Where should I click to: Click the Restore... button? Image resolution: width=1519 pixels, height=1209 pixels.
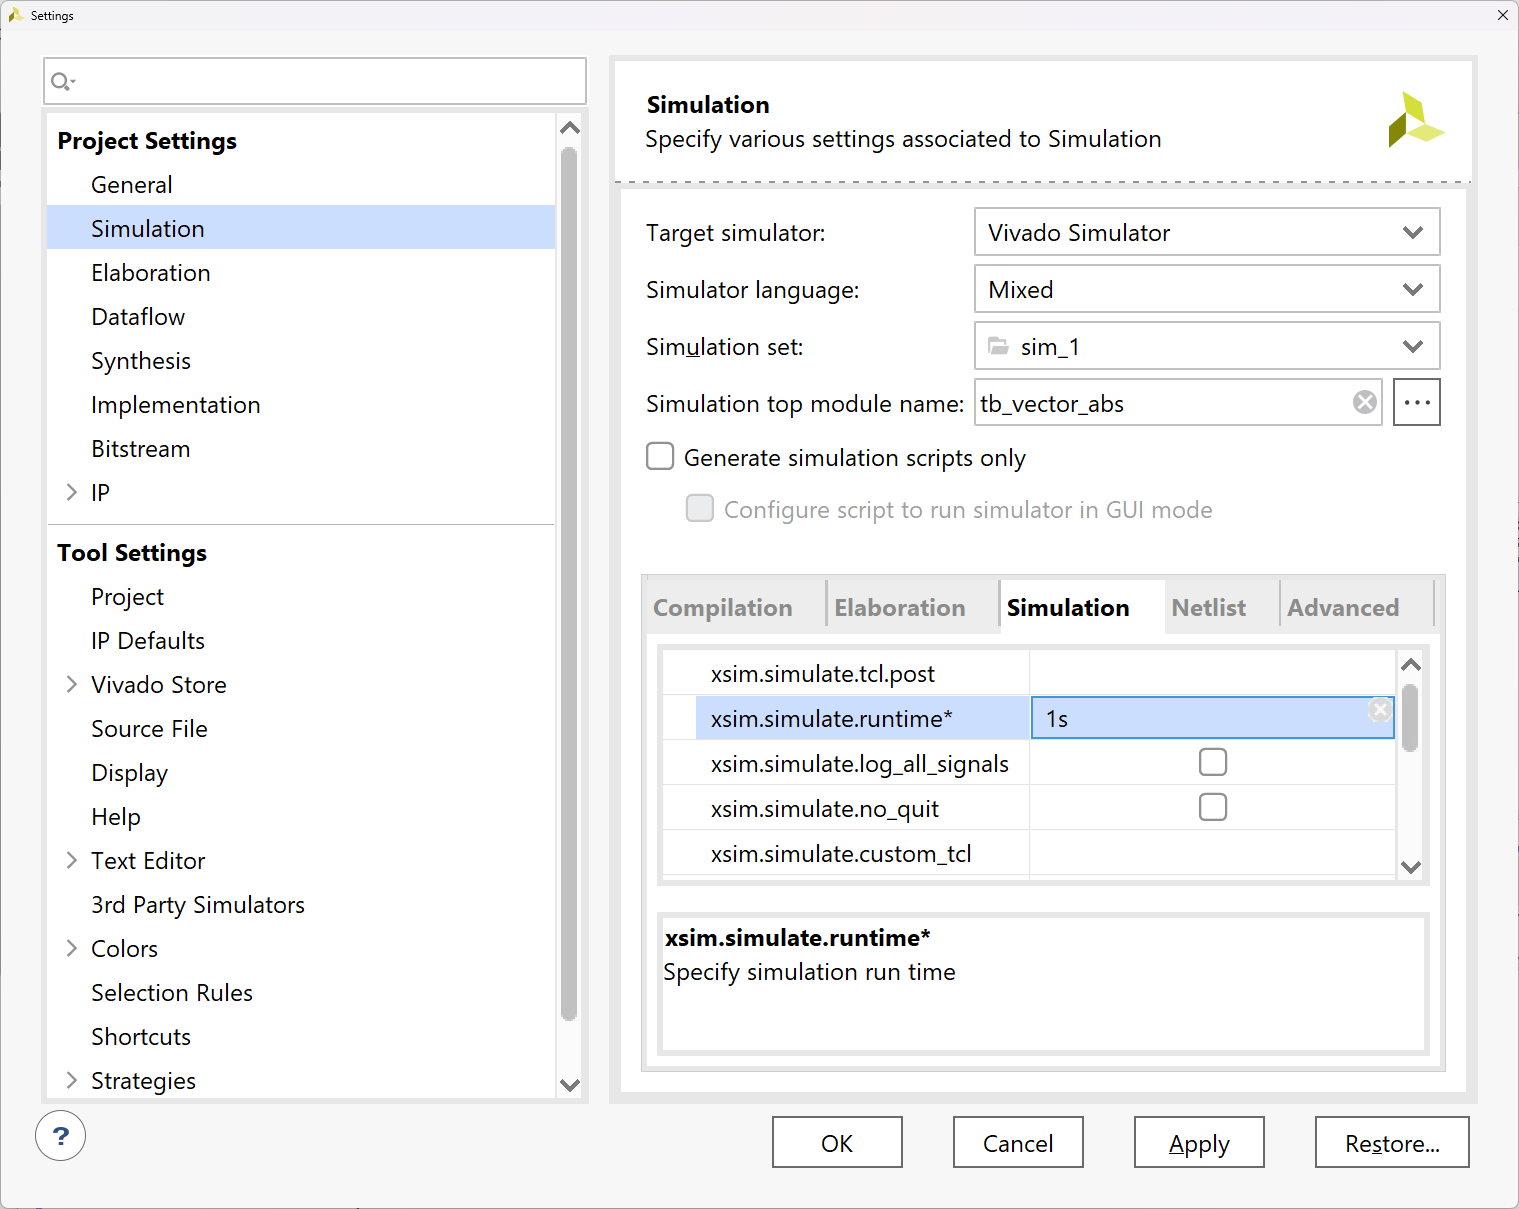1391,1143
